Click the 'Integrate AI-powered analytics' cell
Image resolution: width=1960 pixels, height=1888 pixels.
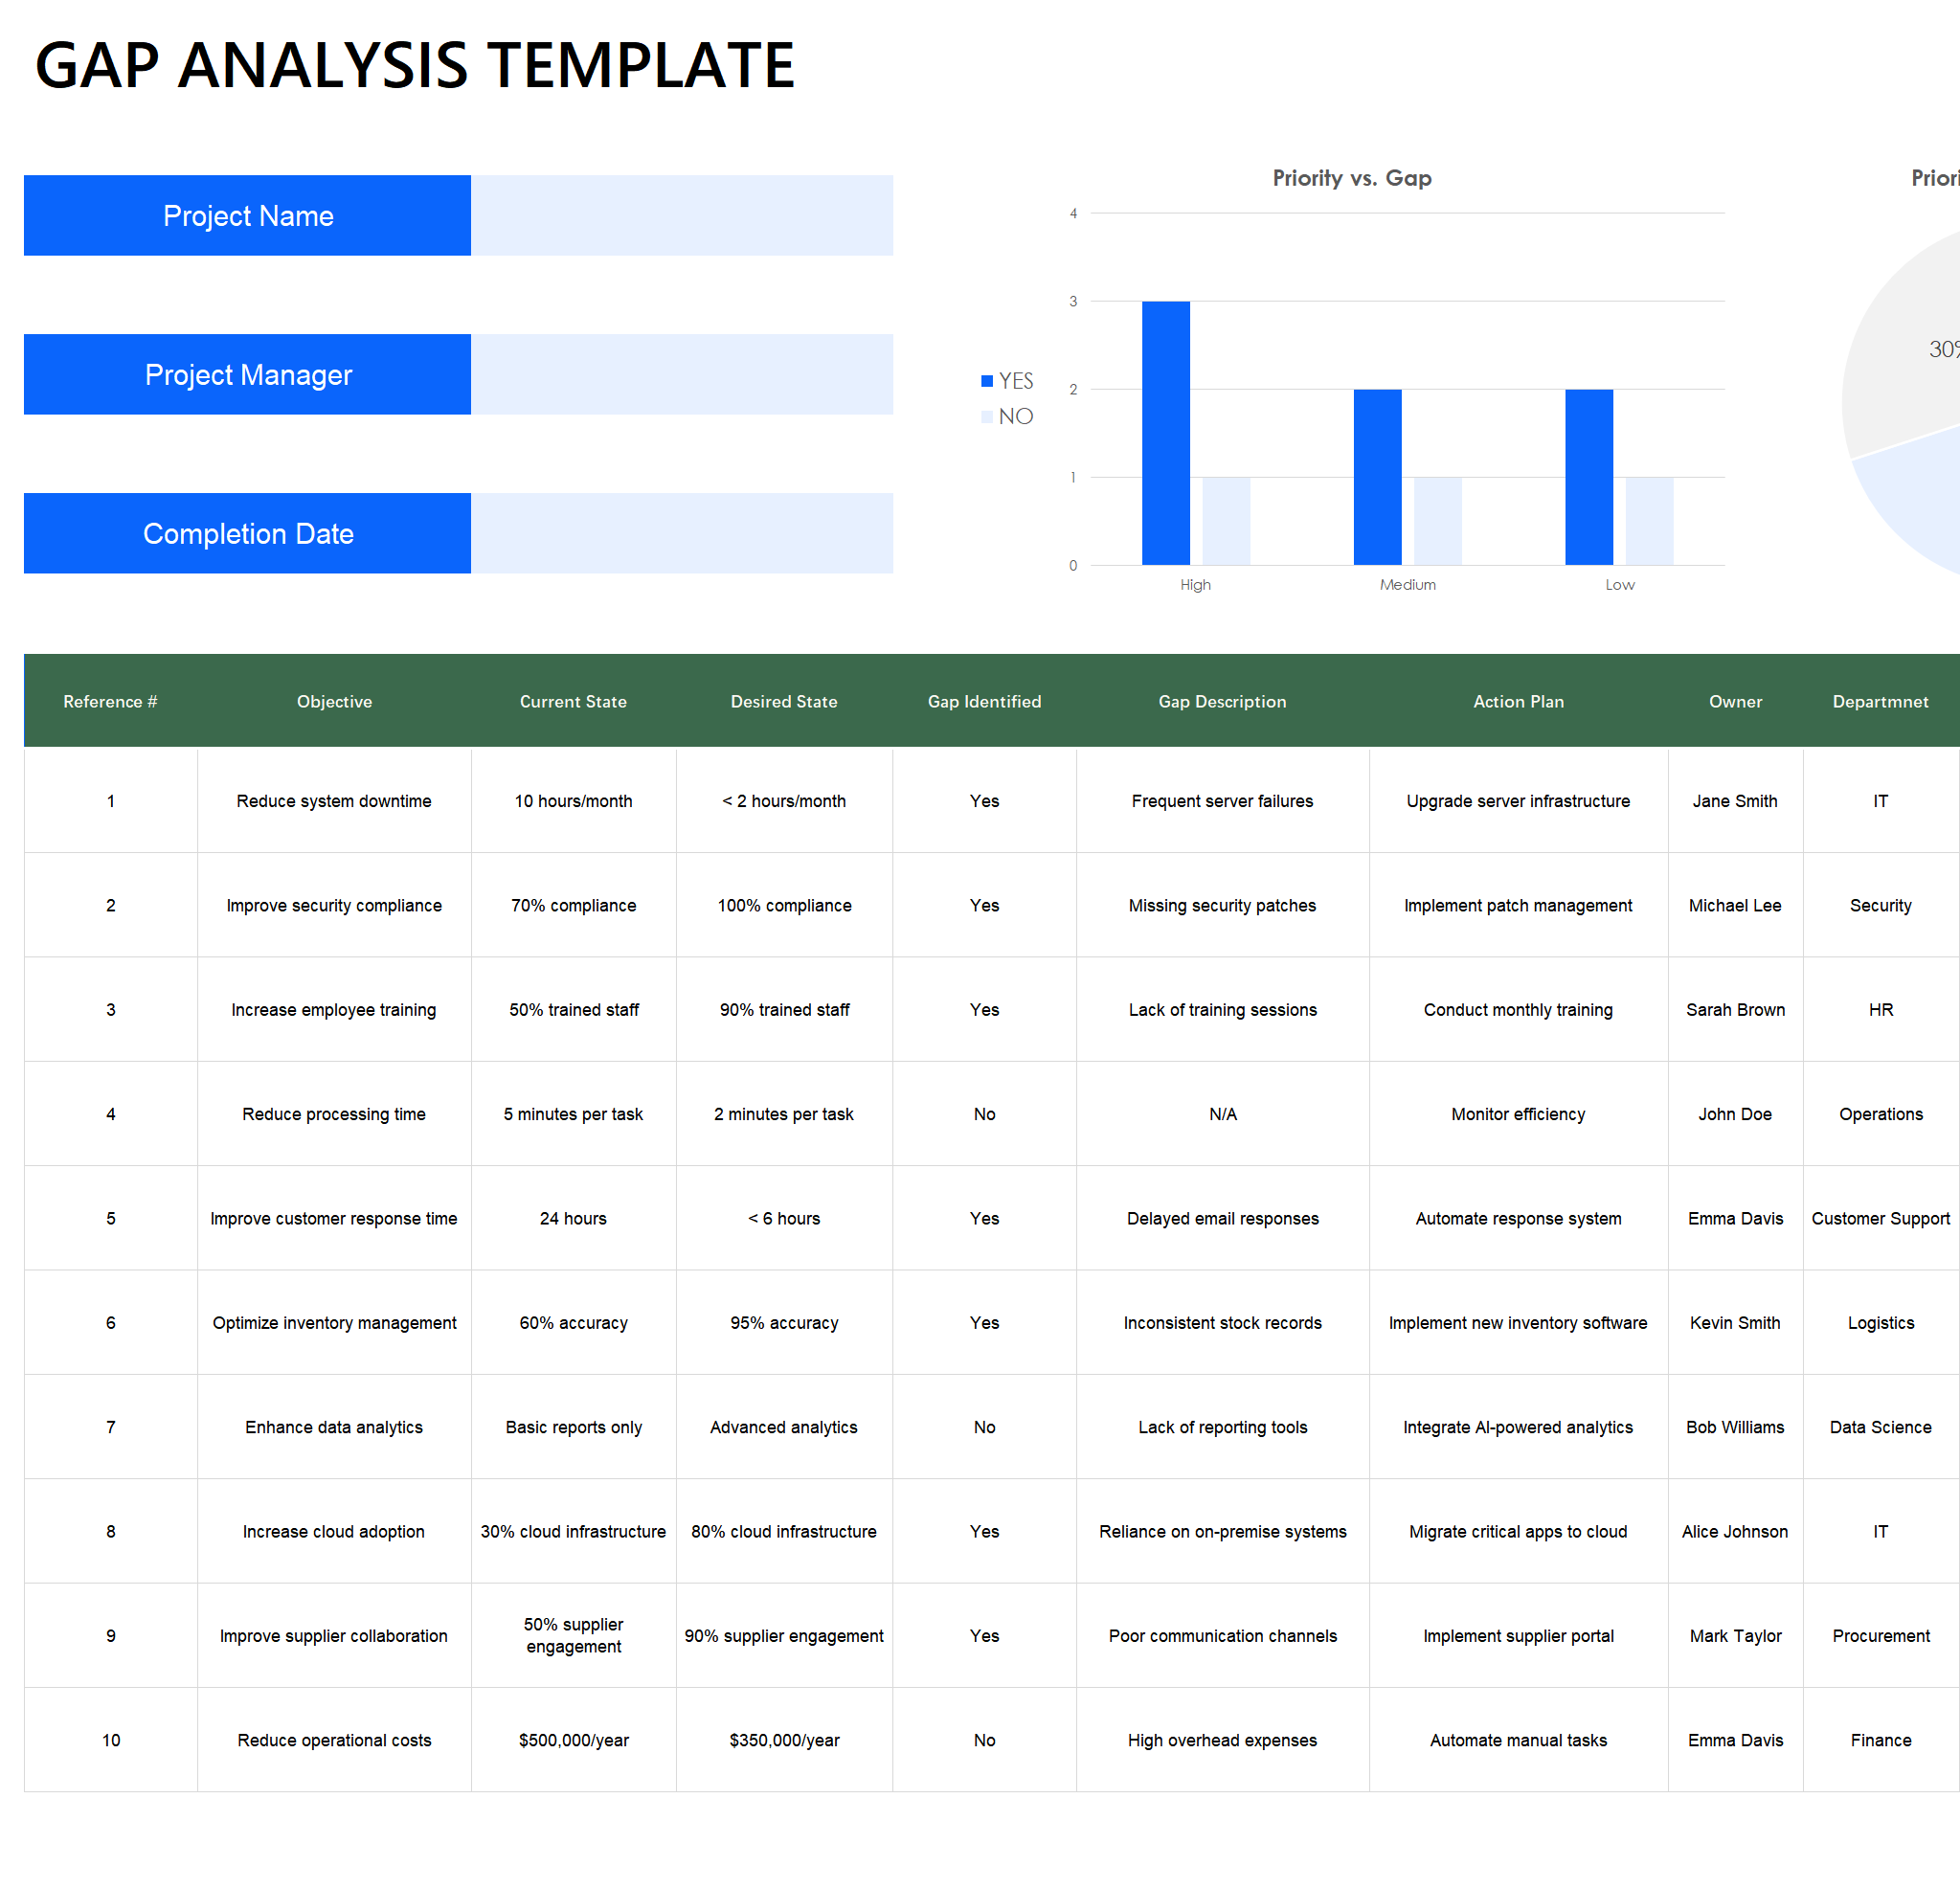pos(1518,1426)
